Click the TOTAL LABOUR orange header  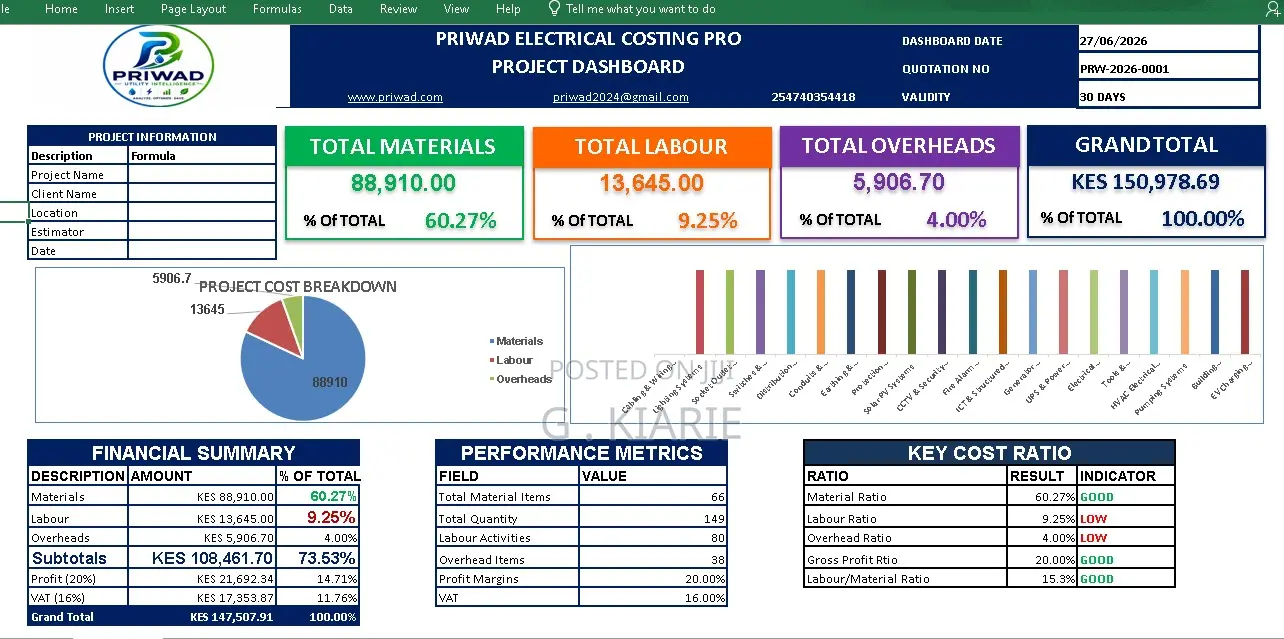coord(651,146)
